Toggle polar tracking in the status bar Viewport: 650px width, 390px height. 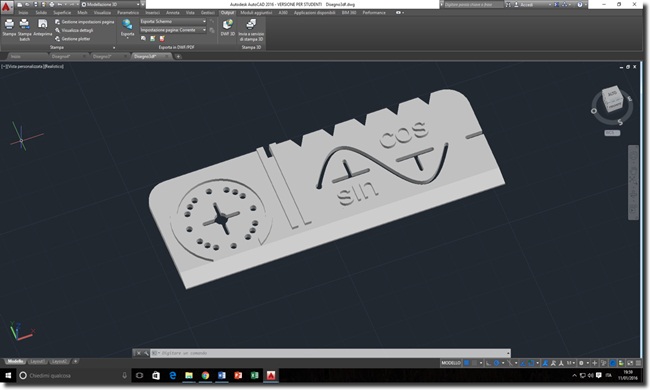pyautogui.click(x=496, y=363)
